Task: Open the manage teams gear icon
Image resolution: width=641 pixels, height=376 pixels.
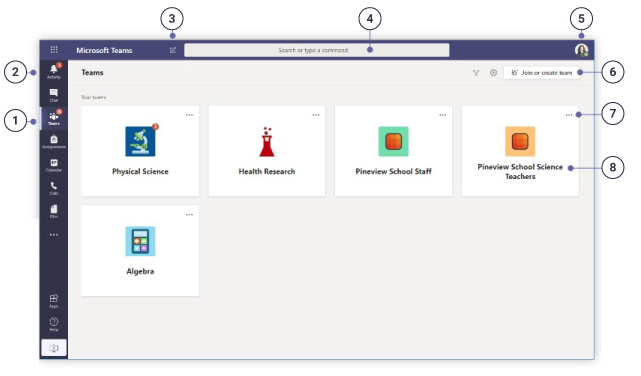Action: click(x=493, y=73)
